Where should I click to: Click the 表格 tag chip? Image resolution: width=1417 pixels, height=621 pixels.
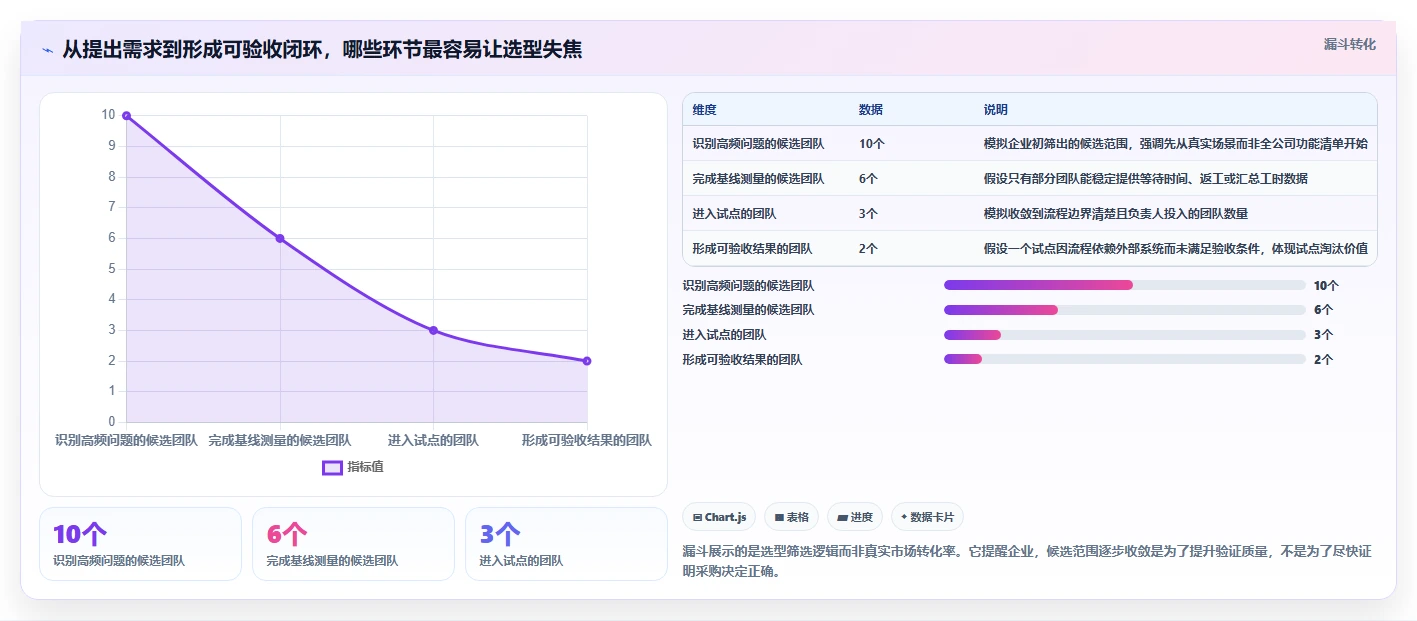791,517
